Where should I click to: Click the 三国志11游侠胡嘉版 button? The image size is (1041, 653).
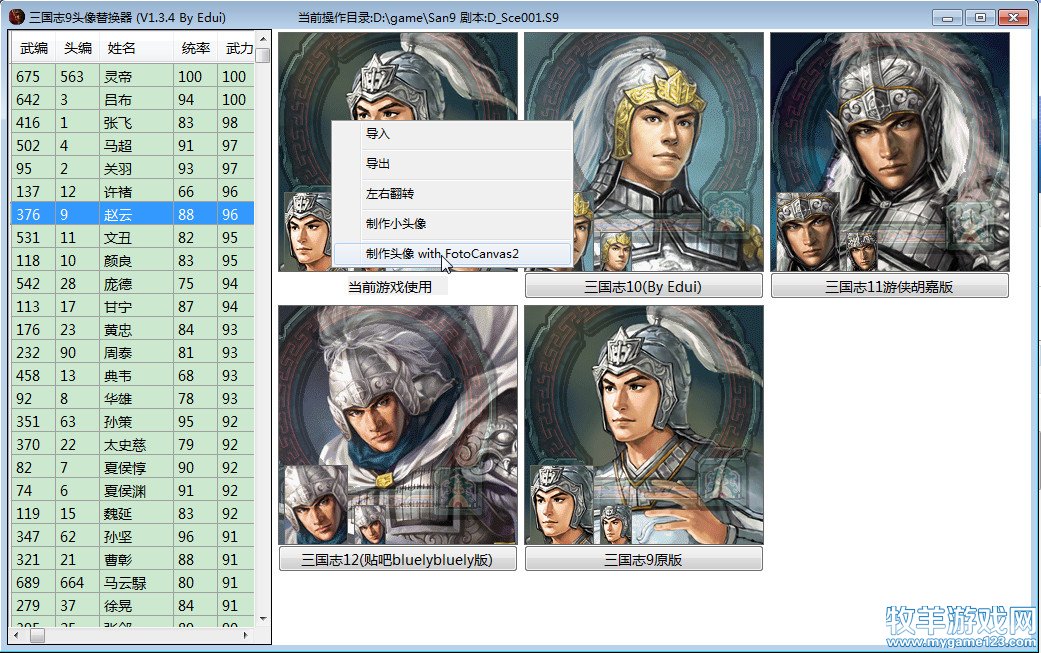[x=890, y=287]
